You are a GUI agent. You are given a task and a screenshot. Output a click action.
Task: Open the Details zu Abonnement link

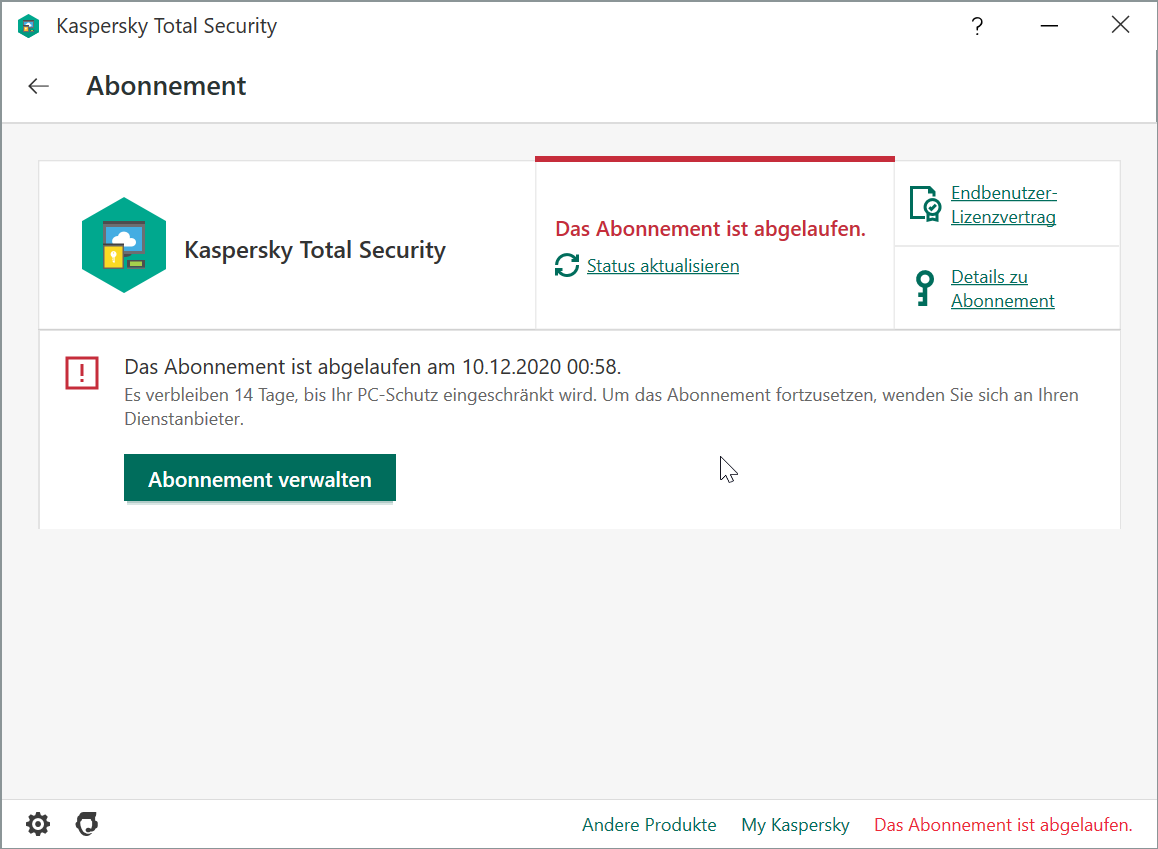pos(1002,289)
